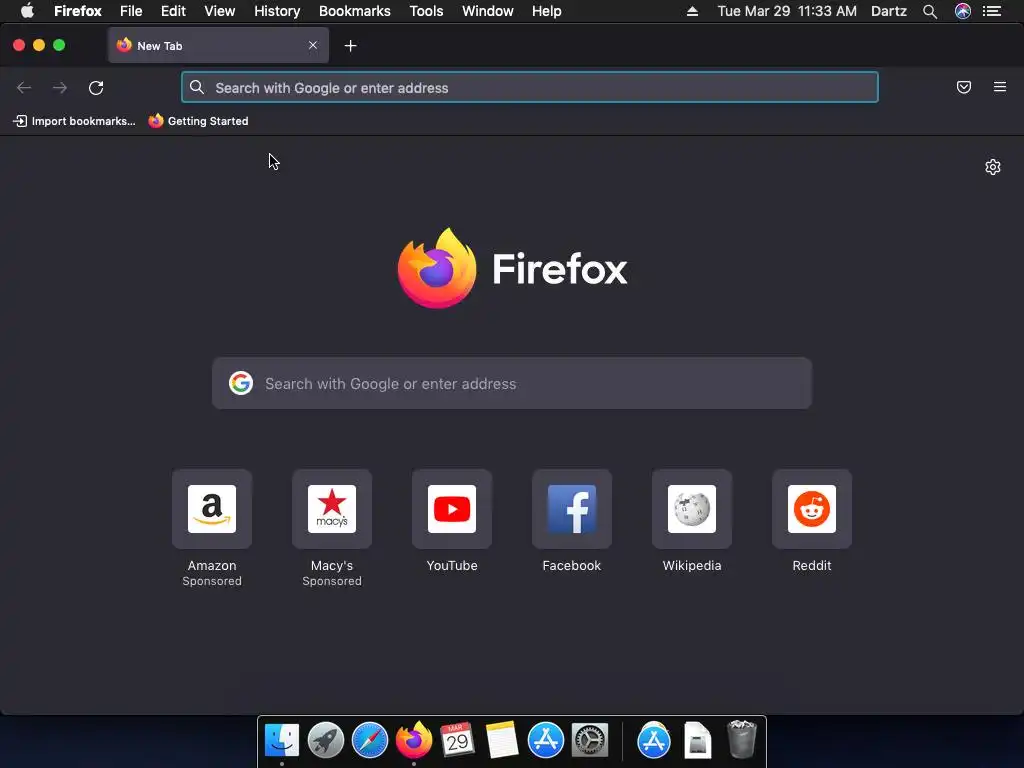Image resolution: width=1024 pixels, height=768 pixels.
Task: Open Launchpad from the Dock
Action: point(326,740)
